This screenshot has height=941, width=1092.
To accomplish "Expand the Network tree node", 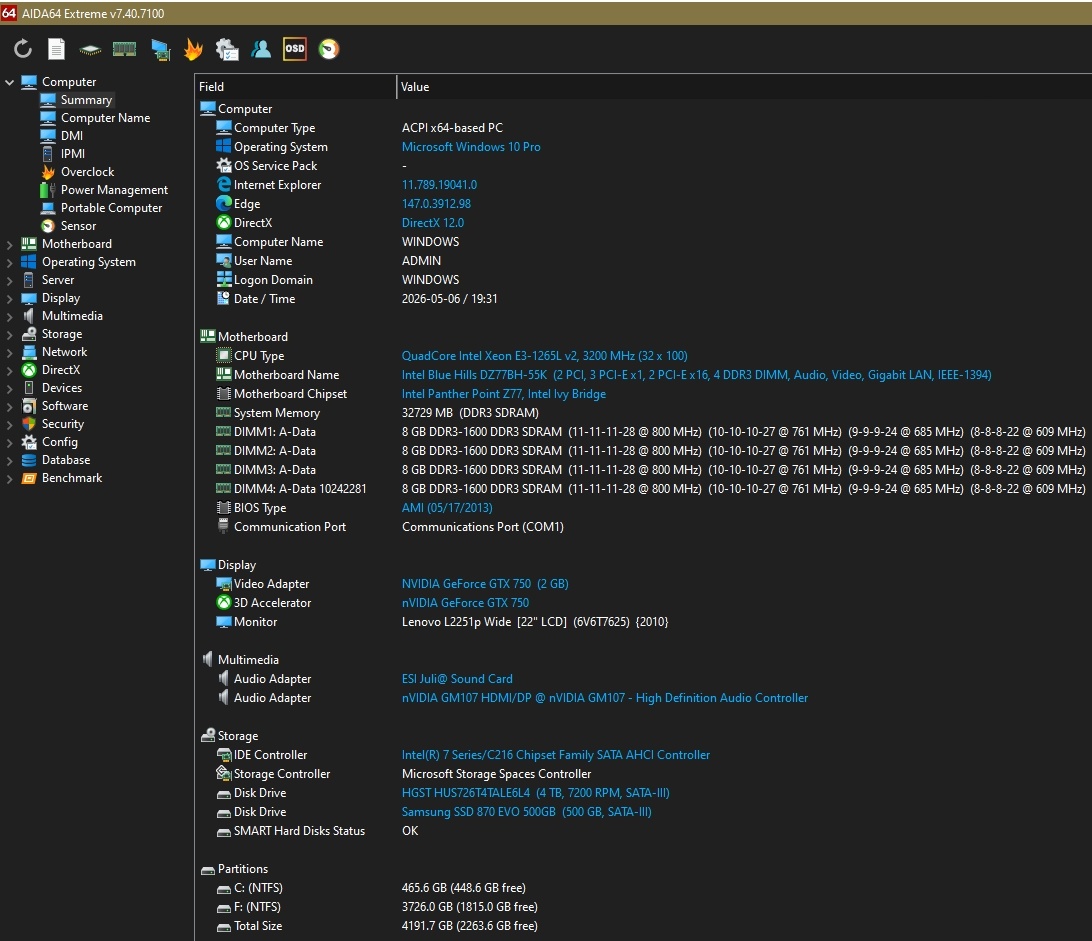I will click(x=10, y=353).
